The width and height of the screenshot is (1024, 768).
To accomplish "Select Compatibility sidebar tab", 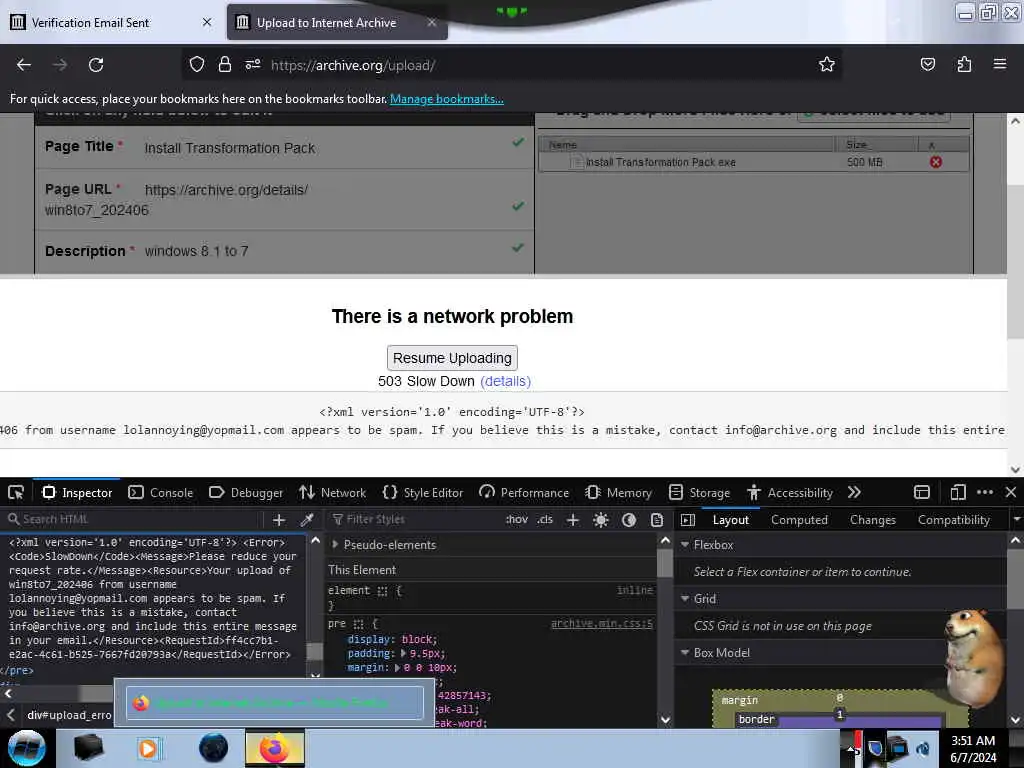I will click(x=953, y=520).
